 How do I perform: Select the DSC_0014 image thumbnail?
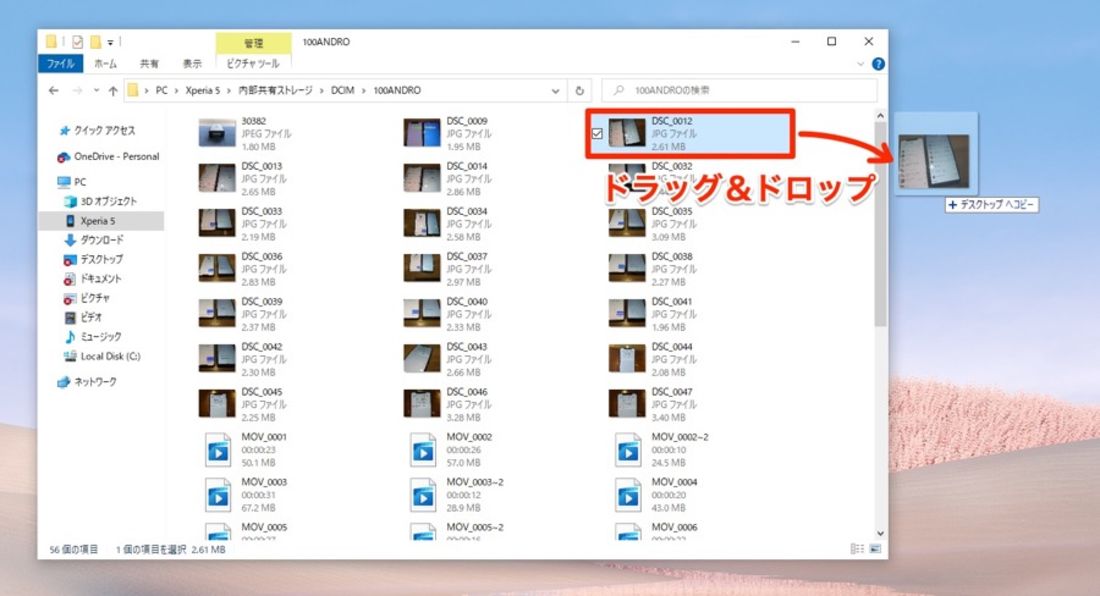click(422, 178)
